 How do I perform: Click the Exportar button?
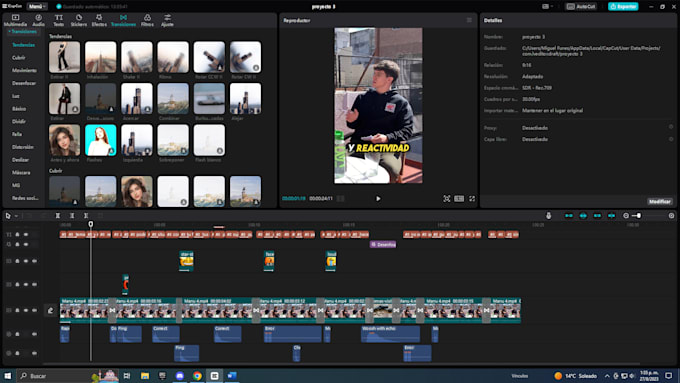tap(623, 7)
